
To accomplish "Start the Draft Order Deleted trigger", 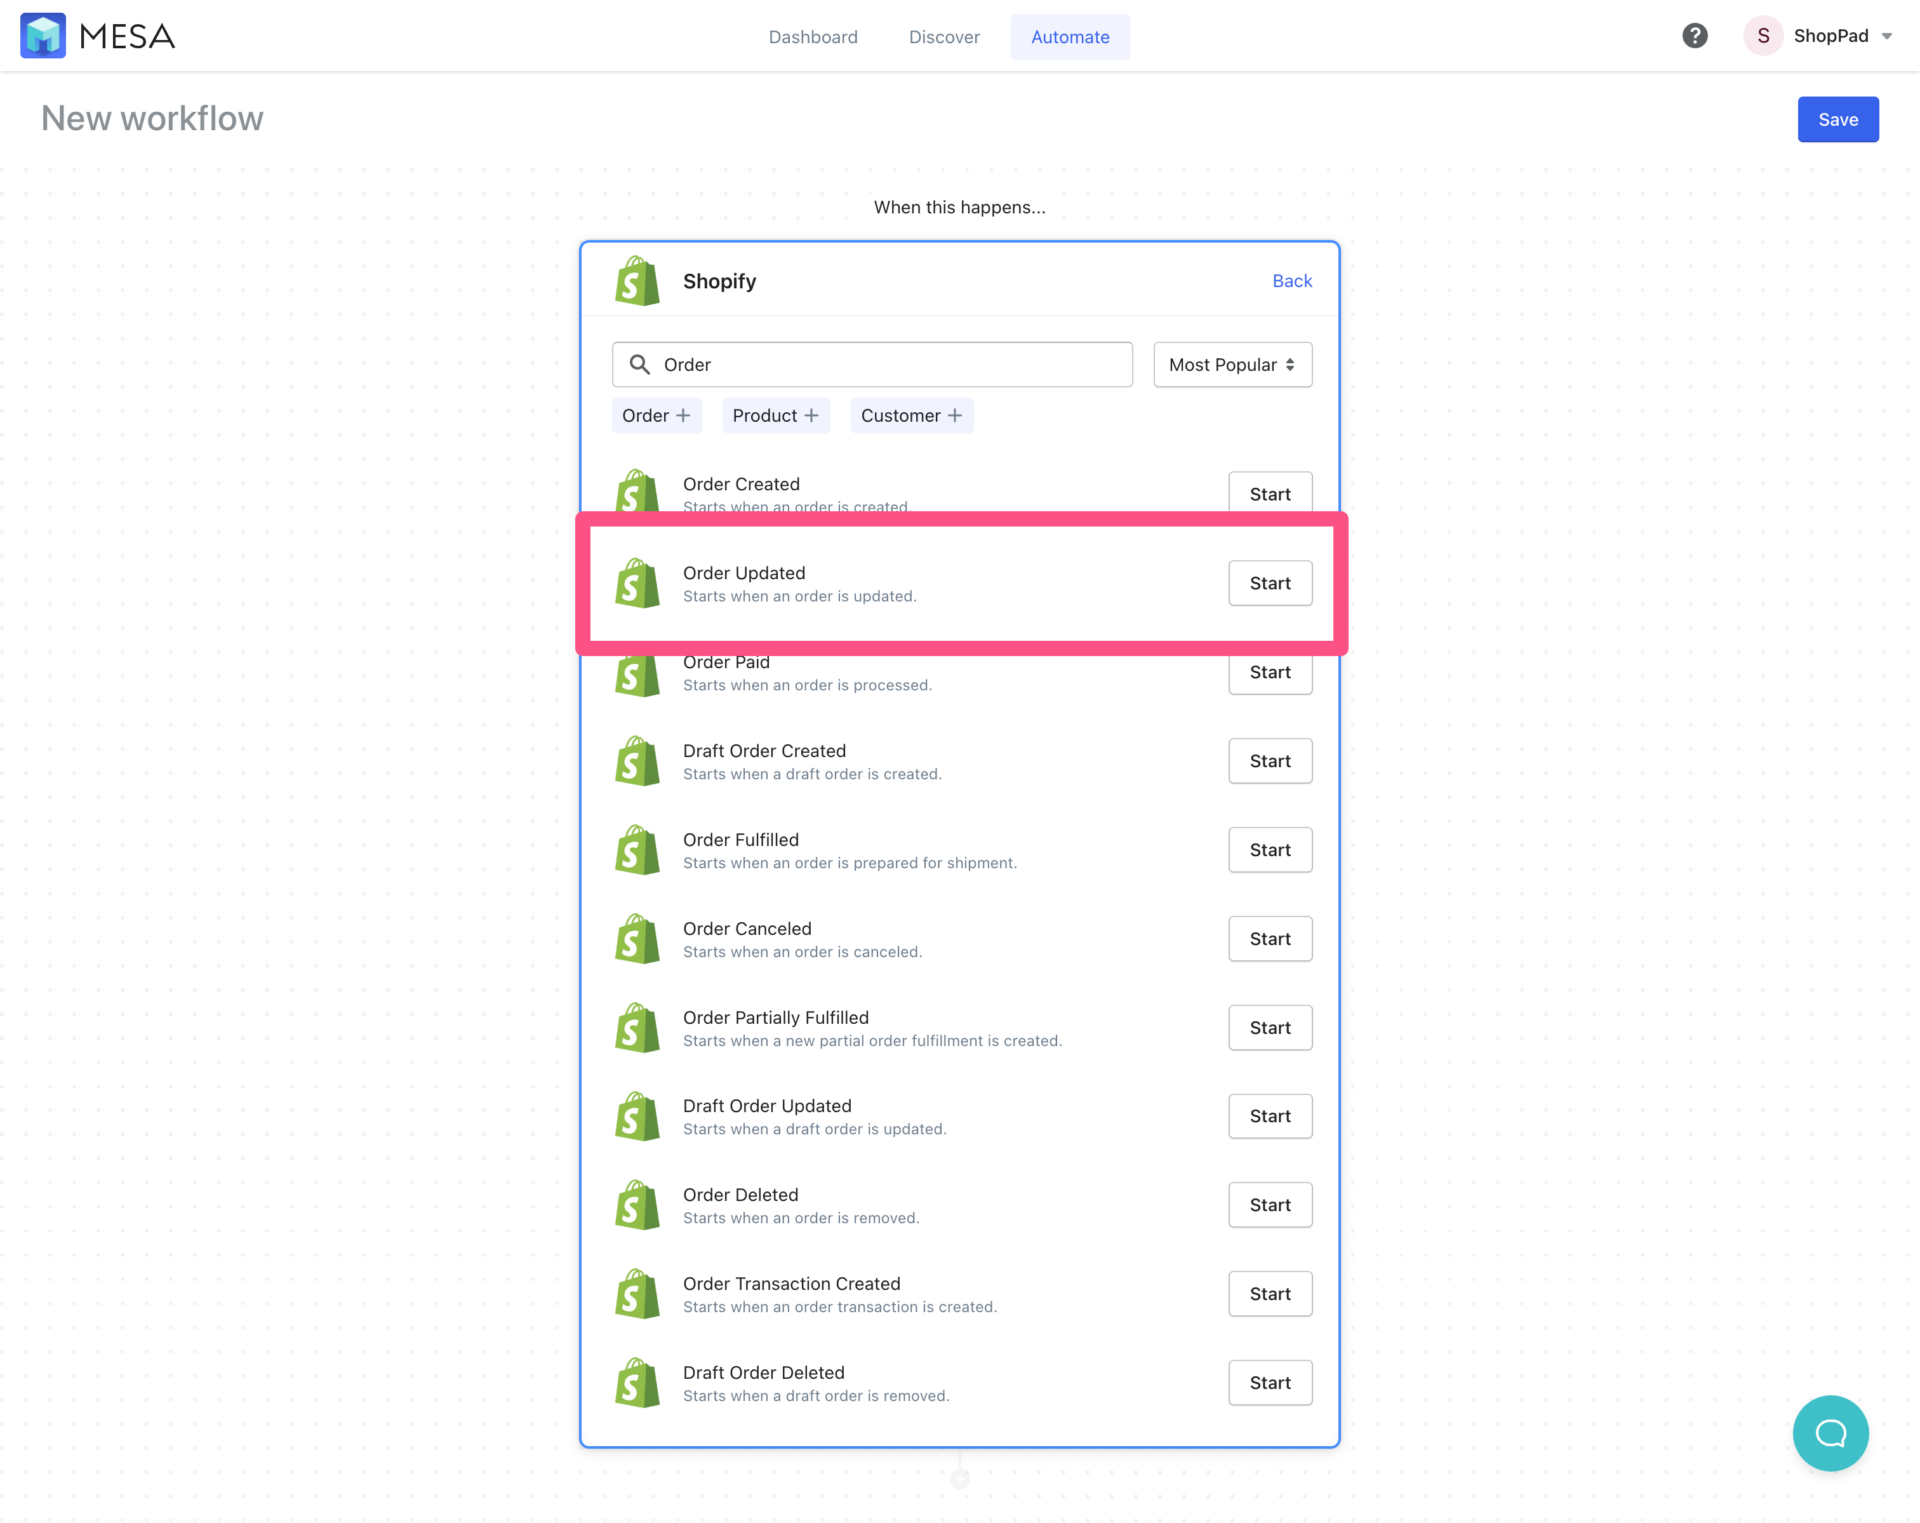I will pos(1269,1382).
